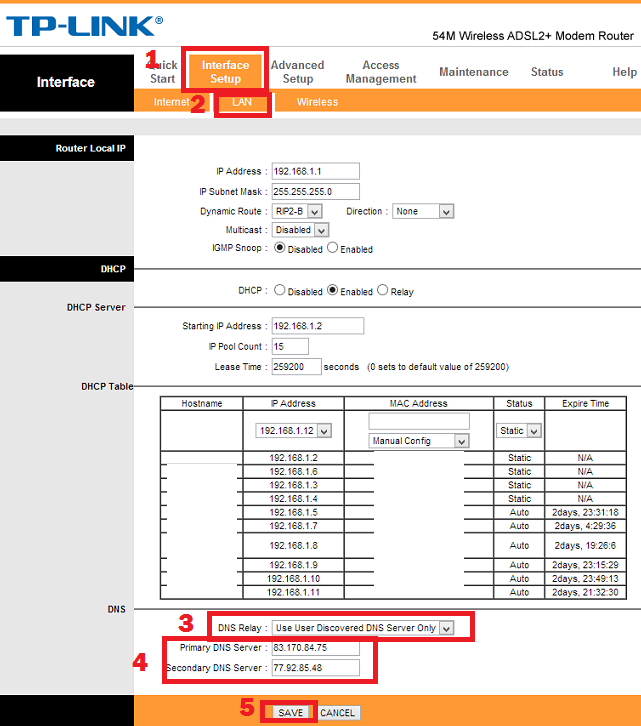Viewport: 641px width, 726px height.
Task: Edit the Starting IP Address field
Action: pos(318,326)
